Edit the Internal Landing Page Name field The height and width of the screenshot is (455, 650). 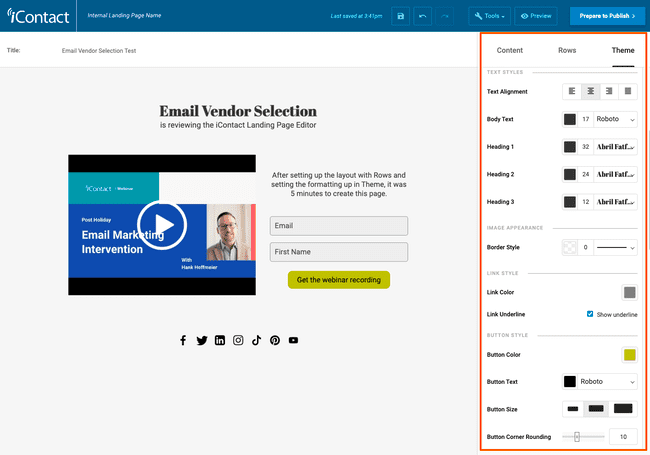124,16
